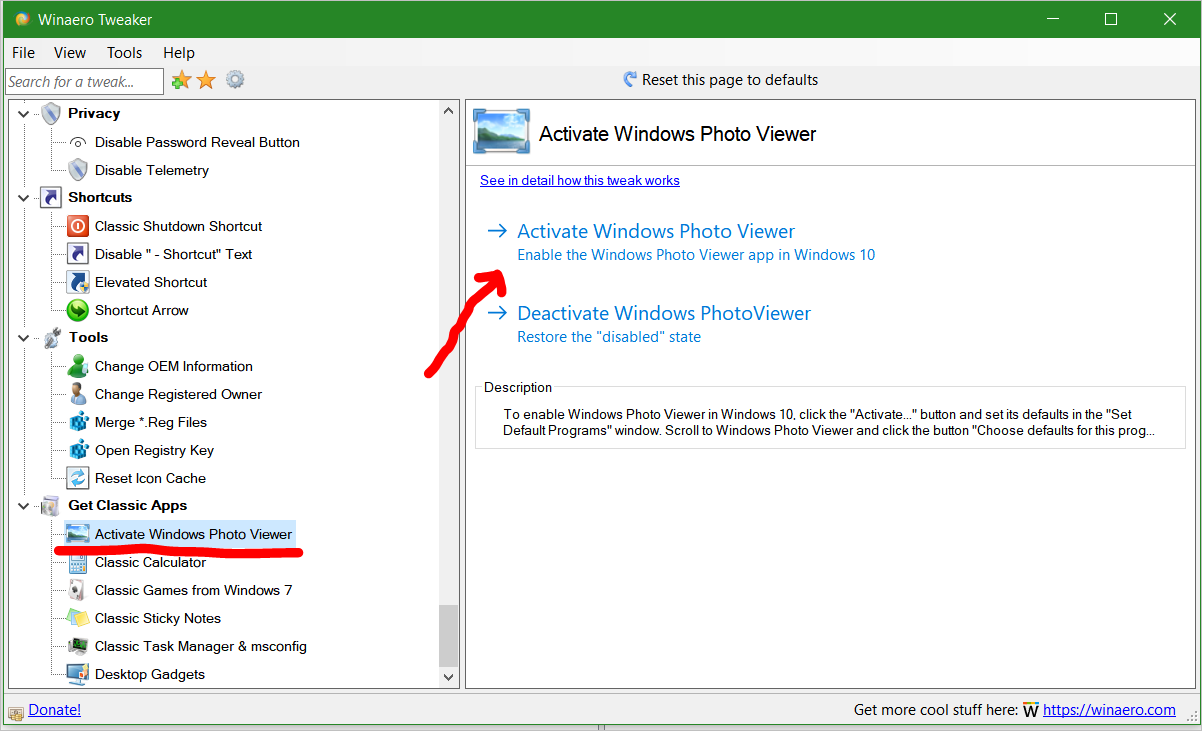Click the Disable Telemetry shield icon
The width and height of the screenshot is (1202, 731).
pos(78,170)
